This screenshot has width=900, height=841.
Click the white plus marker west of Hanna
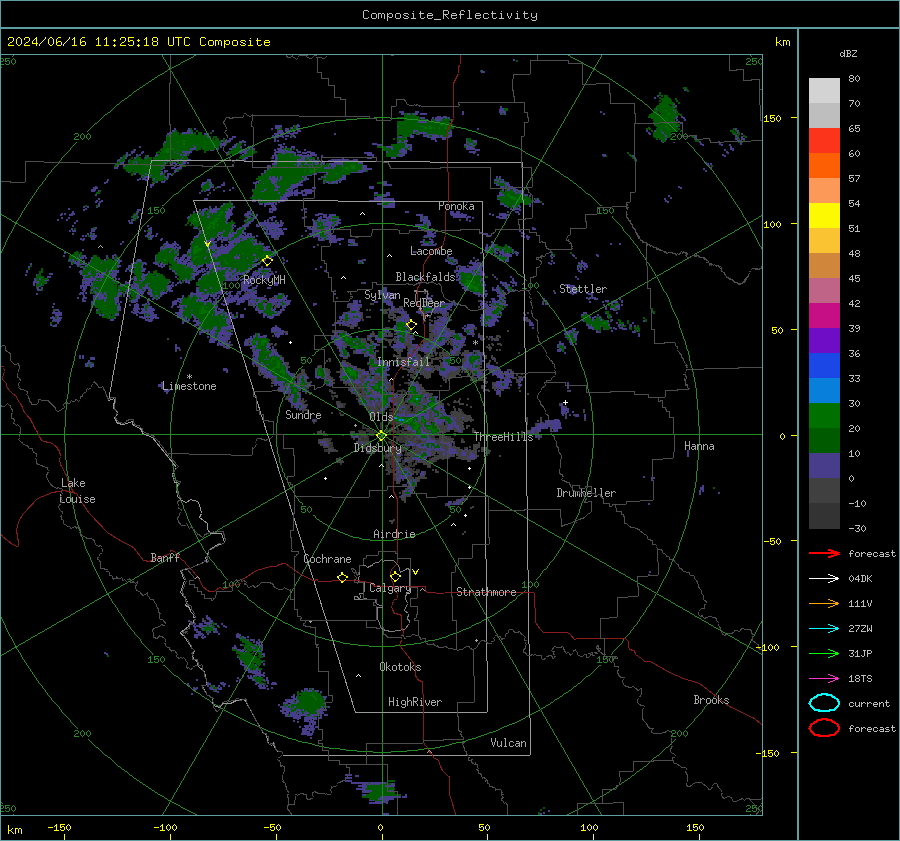pyautogui.click(x=565, y=402)
